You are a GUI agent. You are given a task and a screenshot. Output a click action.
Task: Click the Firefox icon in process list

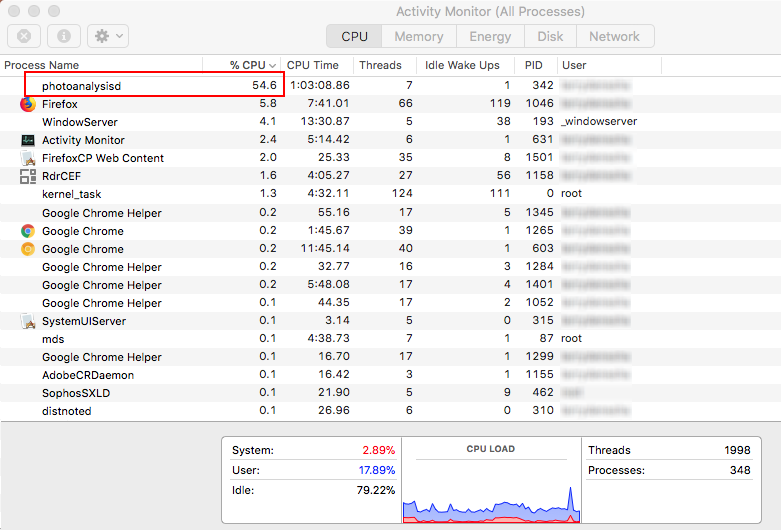(x=28, y=104)
